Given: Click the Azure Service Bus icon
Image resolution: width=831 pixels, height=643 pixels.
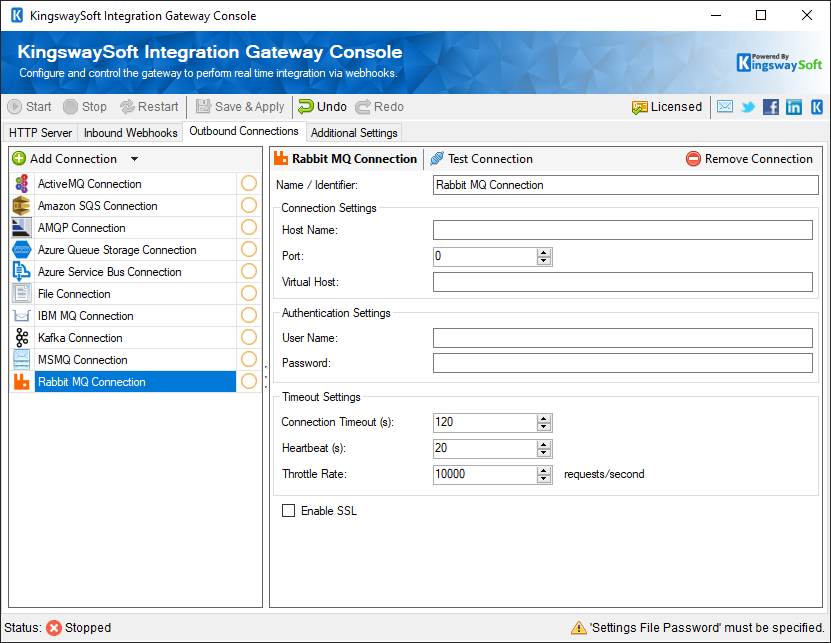Looking at the screenshot, I should pyautogui.click(x=22, y=271).
